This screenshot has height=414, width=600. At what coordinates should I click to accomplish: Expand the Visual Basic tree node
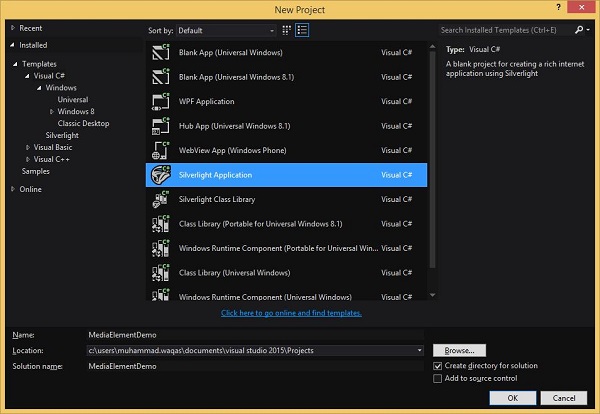(29, 147)
